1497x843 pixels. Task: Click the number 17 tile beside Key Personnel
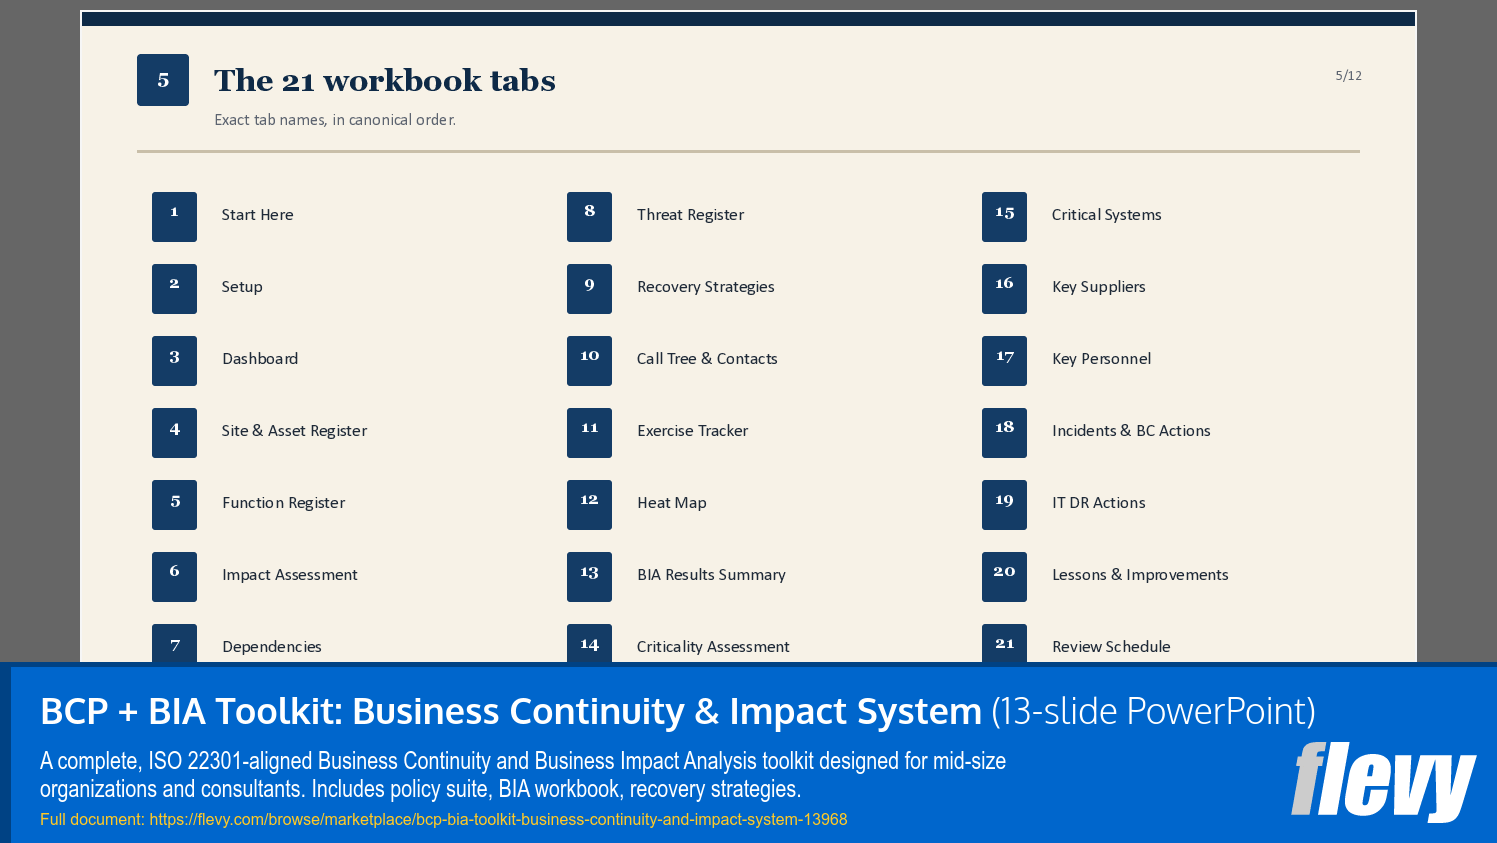click(x=1004, y=361)
